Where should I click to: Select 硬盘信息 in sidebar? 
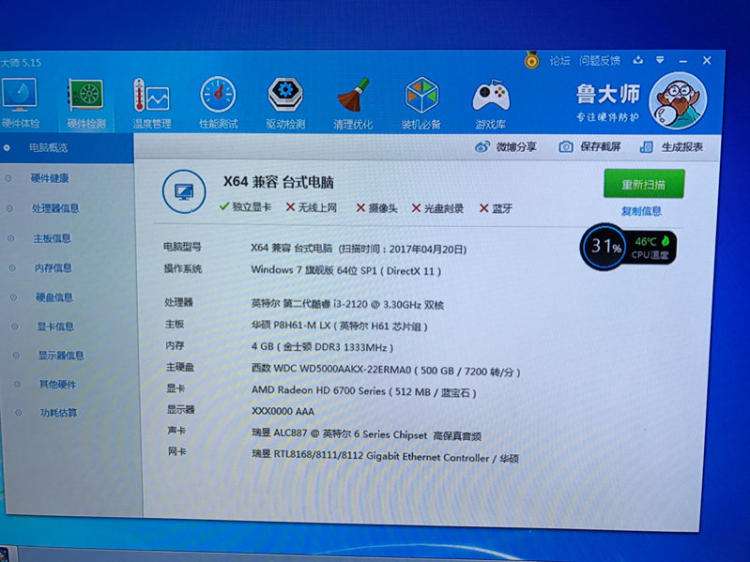pyautogui.click(x=54, y=298)
